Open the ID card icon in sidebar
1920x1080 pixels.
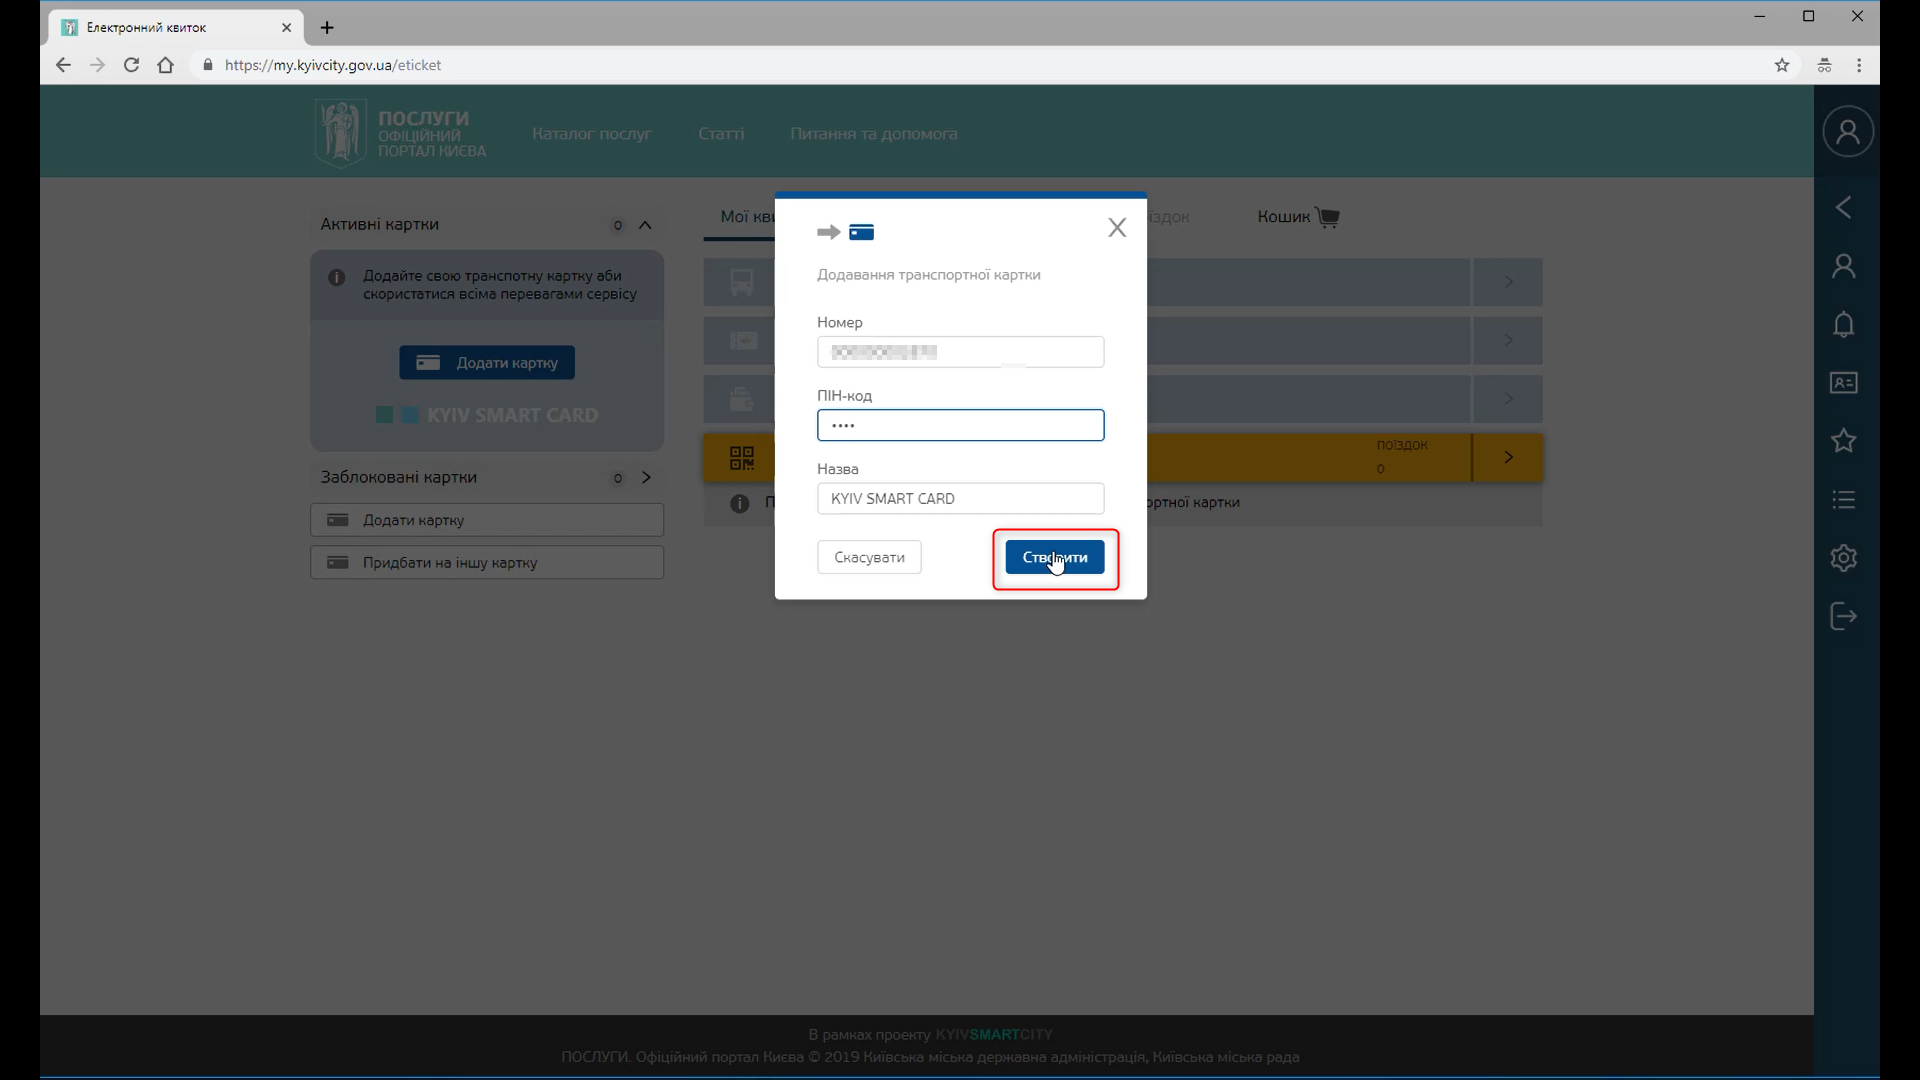(x=1843, y=383)
